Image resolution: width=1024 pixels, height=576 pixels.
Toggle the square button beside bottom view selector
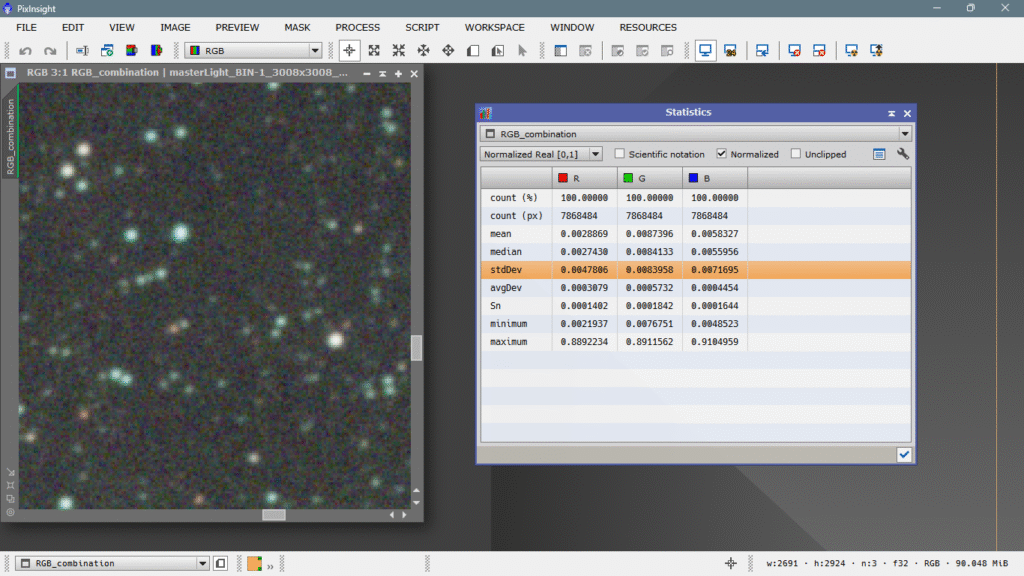tap(220, 563)
